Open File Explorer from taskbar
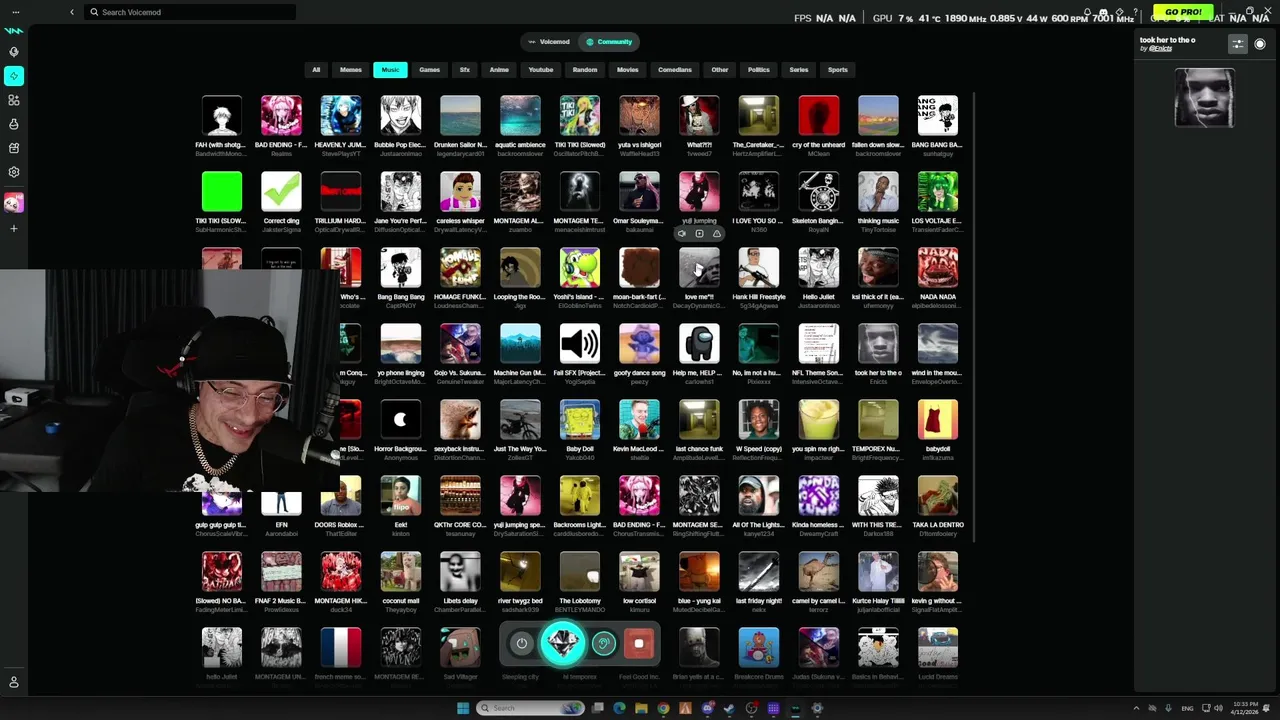 (x=641, y=708)
